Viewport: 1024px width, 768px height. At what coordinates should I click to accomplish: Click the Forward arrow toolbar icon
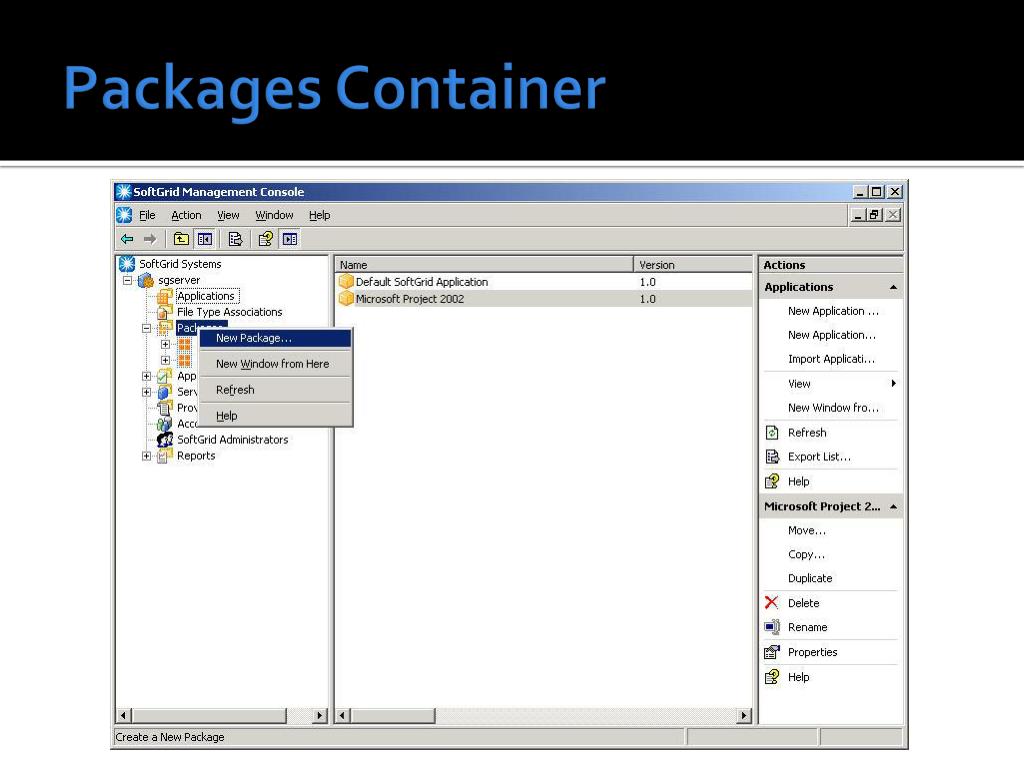(x=150, y=239)
